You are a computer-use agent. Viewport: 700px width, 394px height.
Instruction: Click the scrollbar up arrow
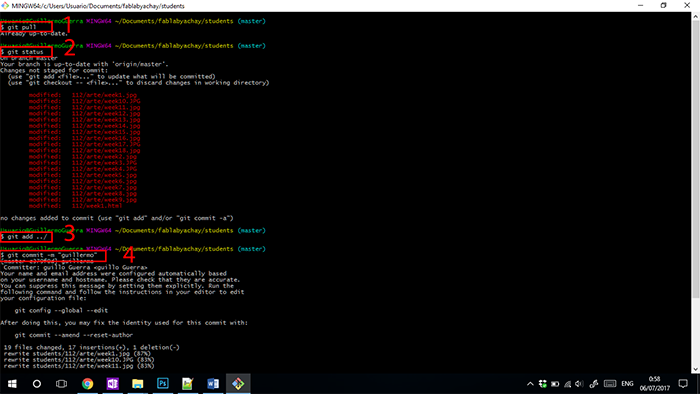[696, 17]
